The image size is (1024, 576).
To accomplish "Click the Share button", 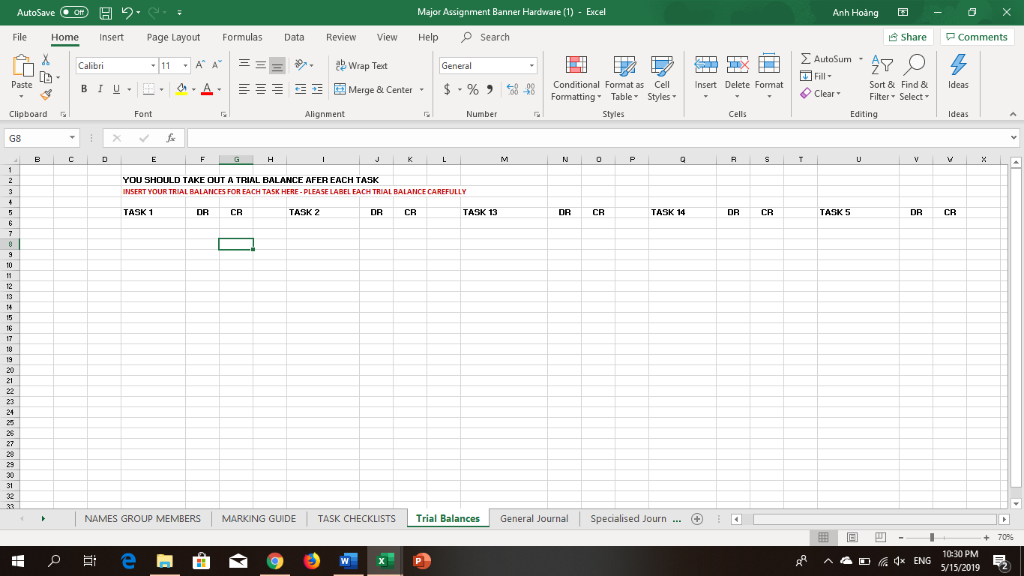I will 906,36.
